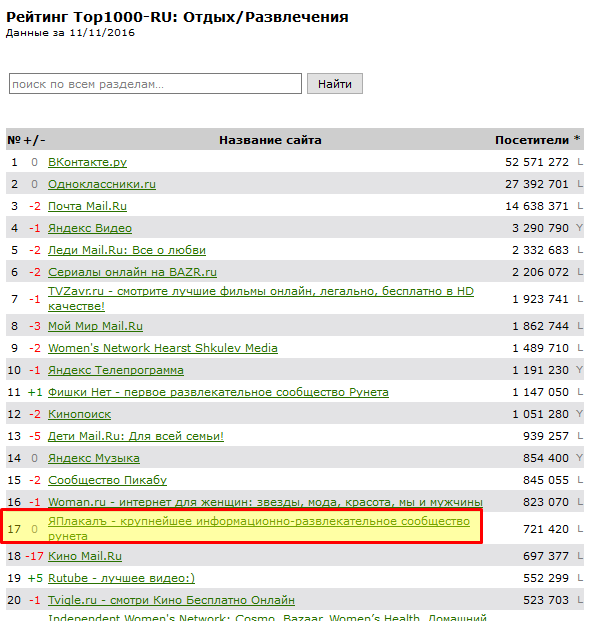This screenshot has height=621, width=594.
Task: Click visitor count 14 638 371
Action: tap(537, 206)
